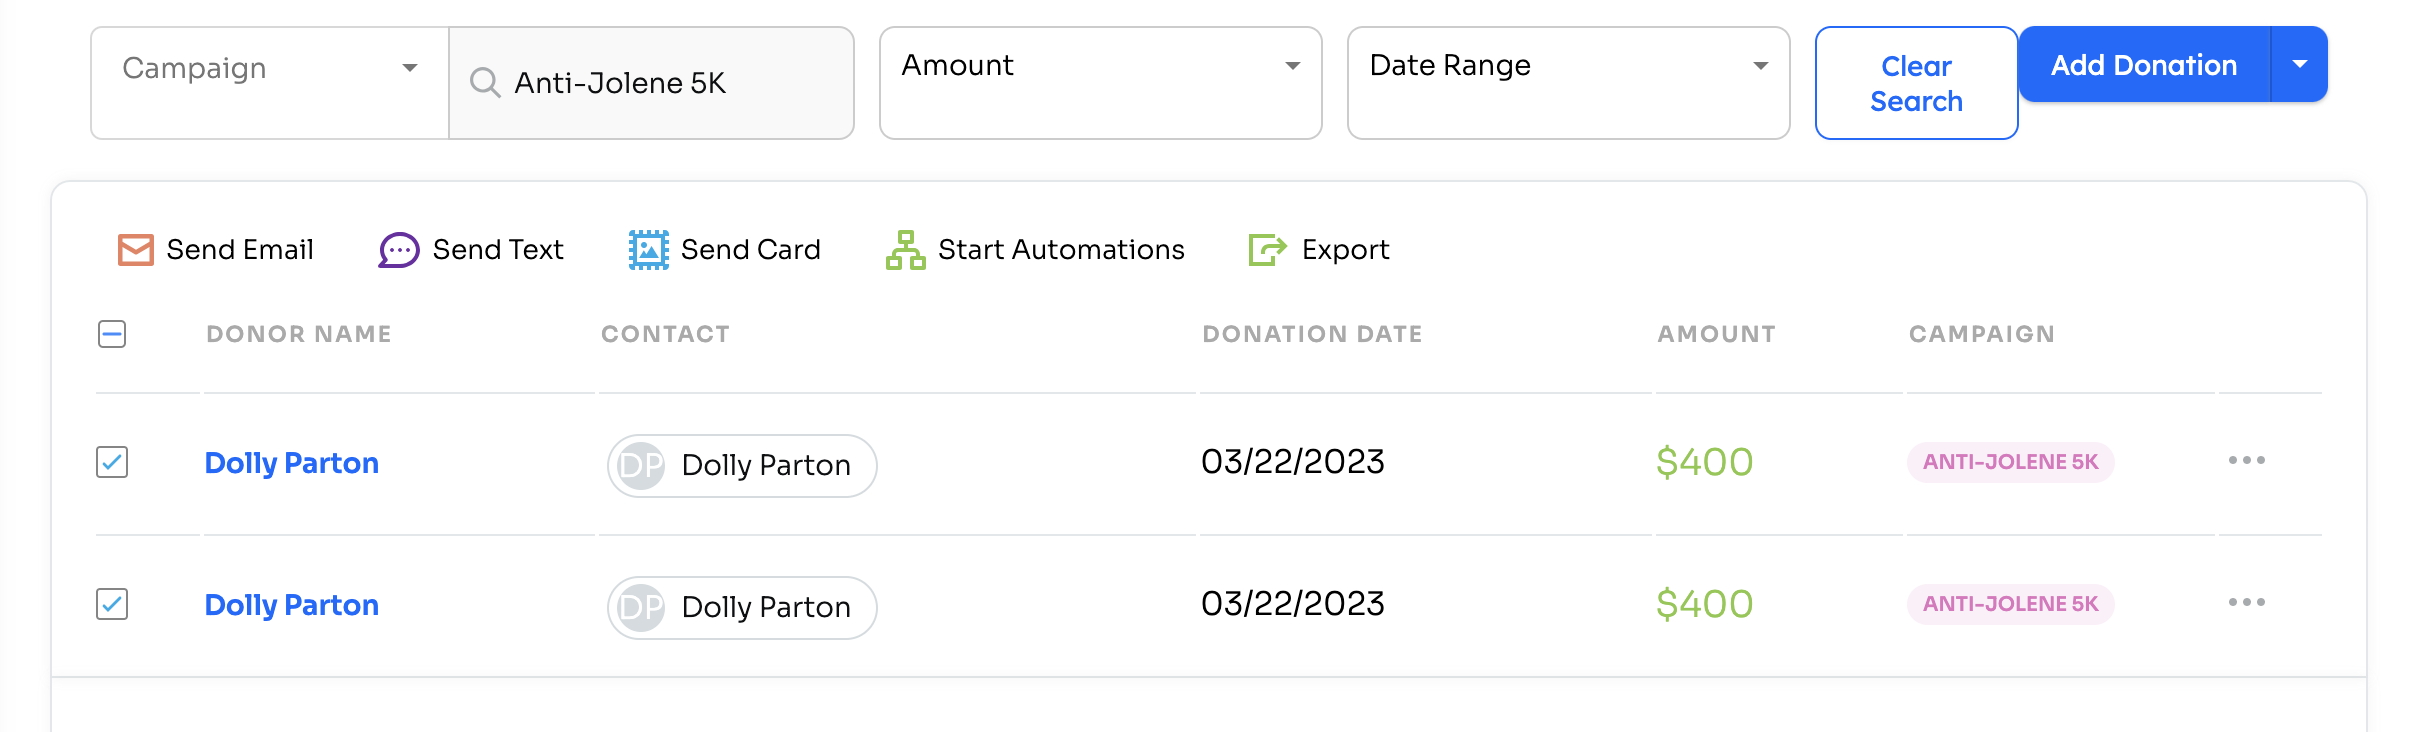Uncheck the first Dolly Parton row checkbox
The height and width of the screenshot is (732, 2412).
click(112, 462)
